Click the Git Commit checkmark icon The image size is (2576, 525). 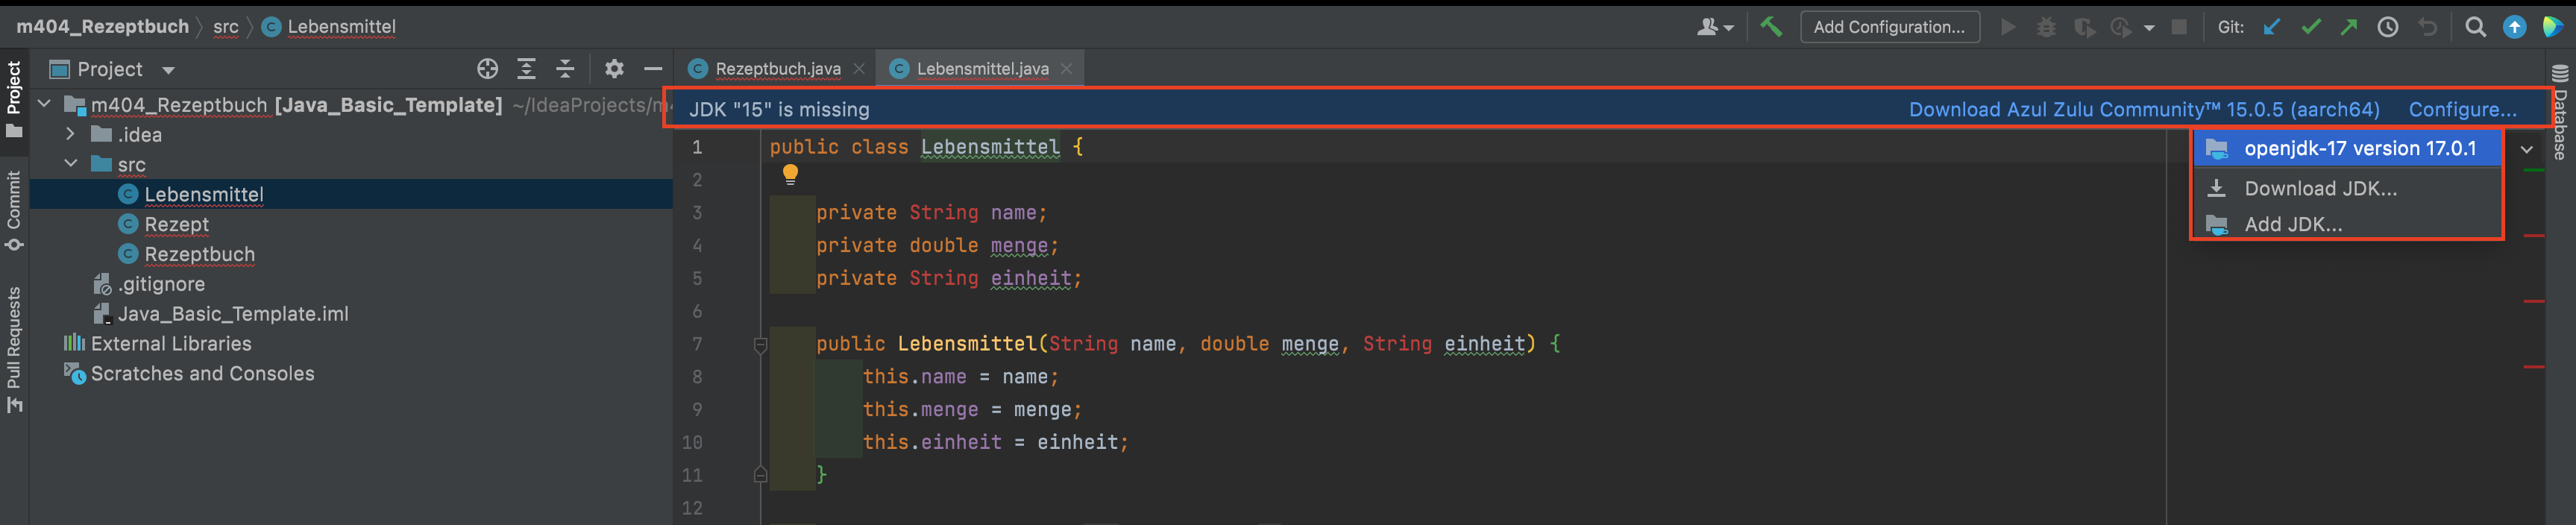pos(2310,27)
